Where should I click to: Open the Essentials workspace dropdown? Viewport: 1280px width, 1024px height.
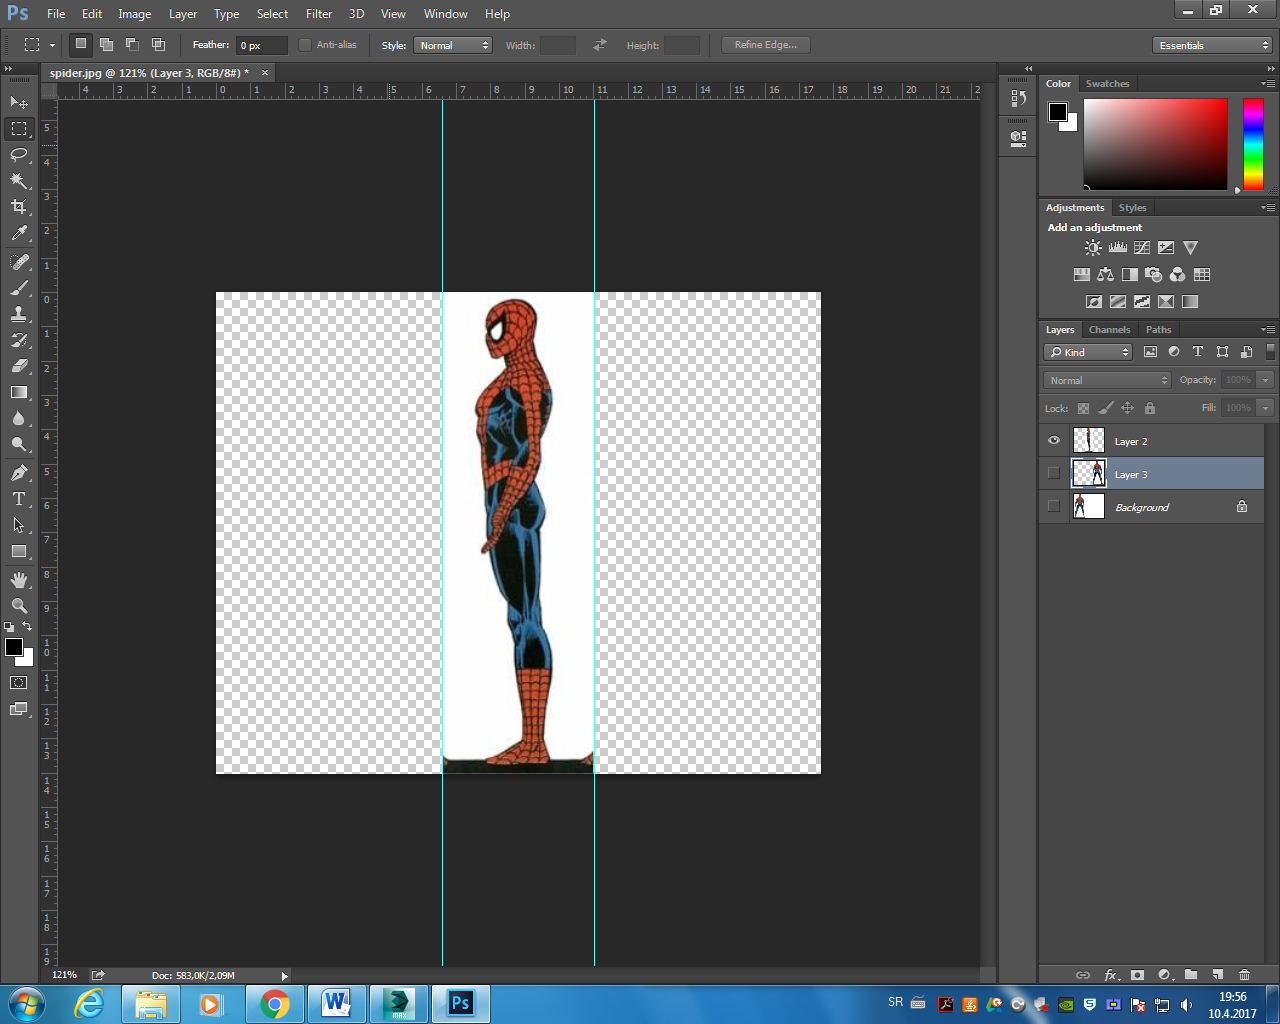tap(1212, 45)
